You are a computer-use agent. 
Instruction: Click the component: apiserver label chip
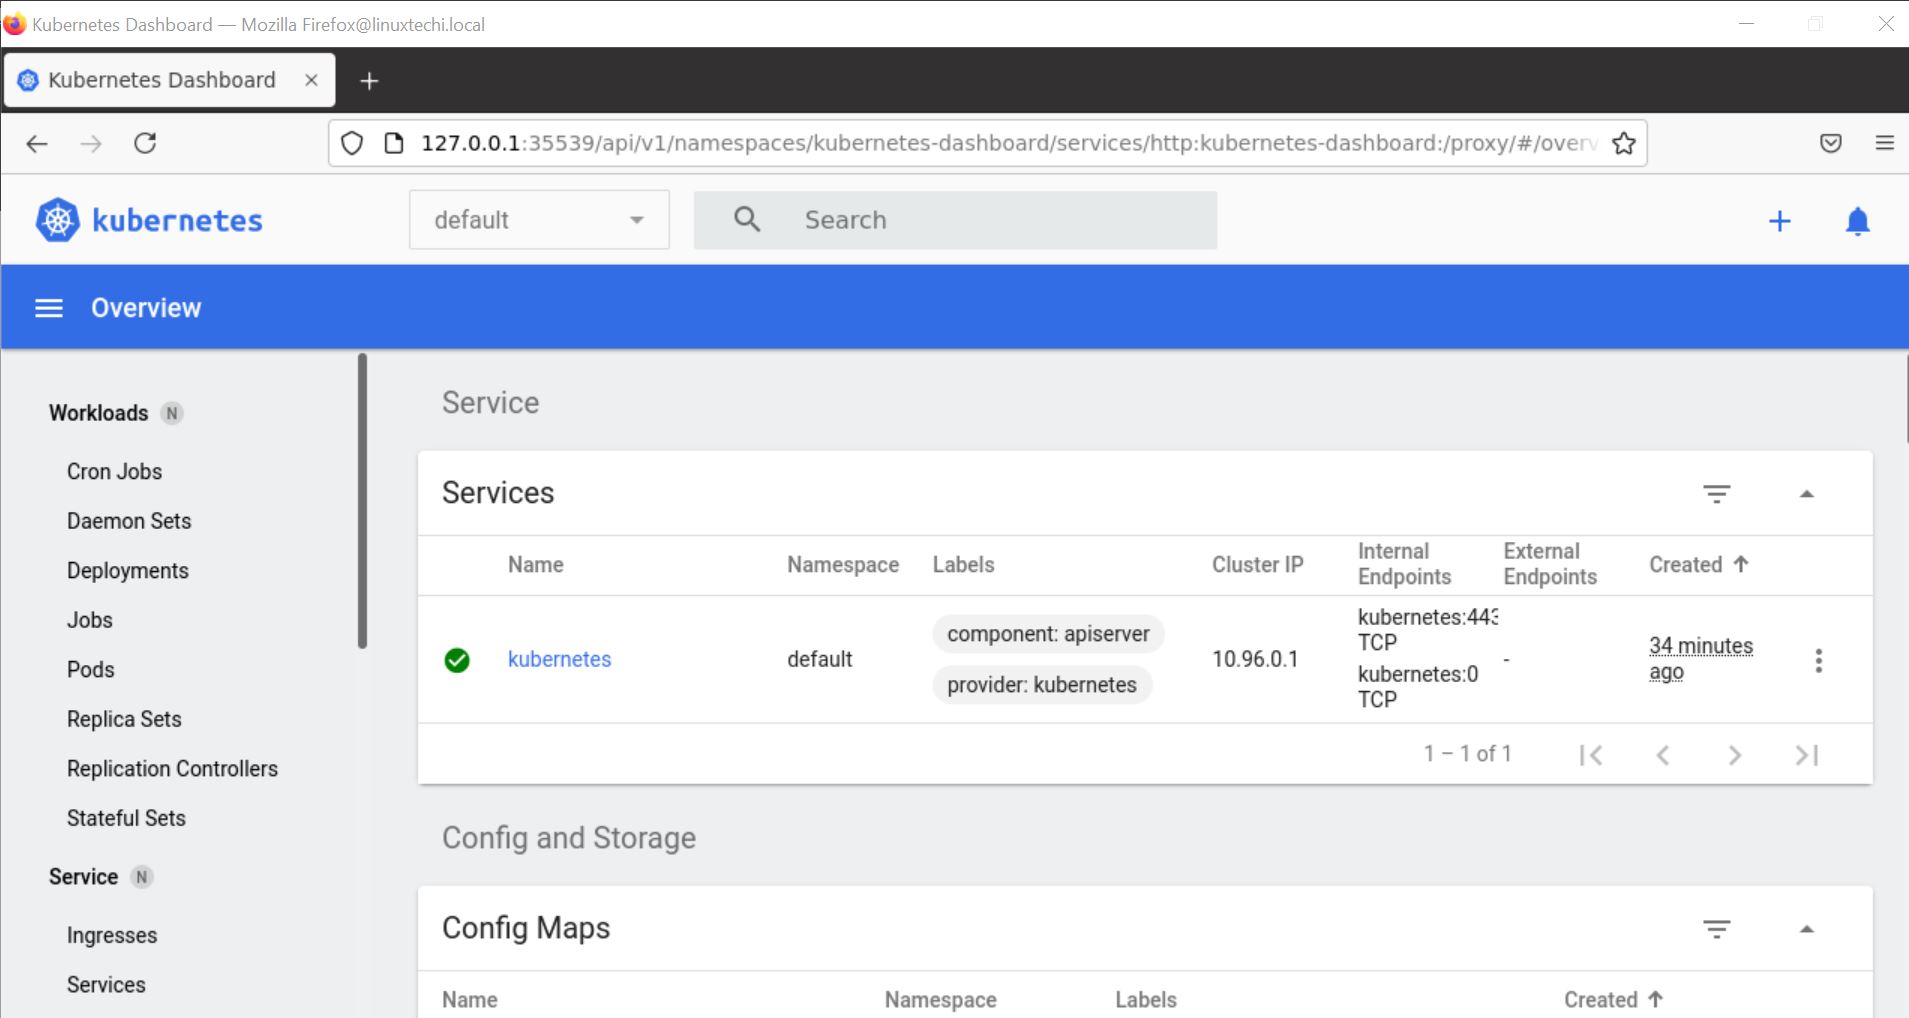(x=1048, y=634)
